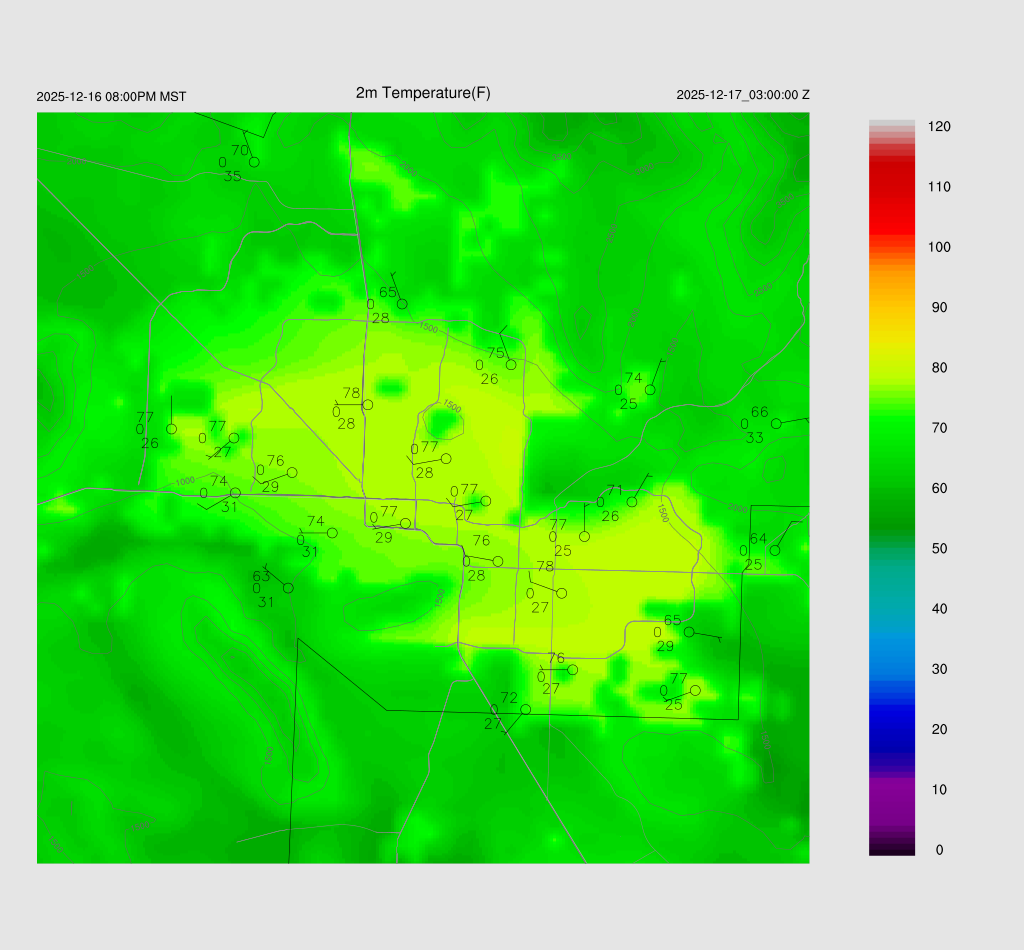Click the station circle labeled 75 and 26
This screenshot has height=950, width=1024.
(x=511, y=365)
